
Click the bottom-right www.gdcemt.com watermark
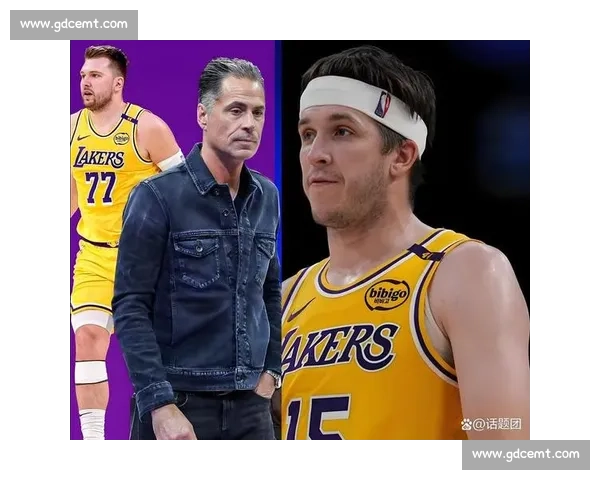524,455
